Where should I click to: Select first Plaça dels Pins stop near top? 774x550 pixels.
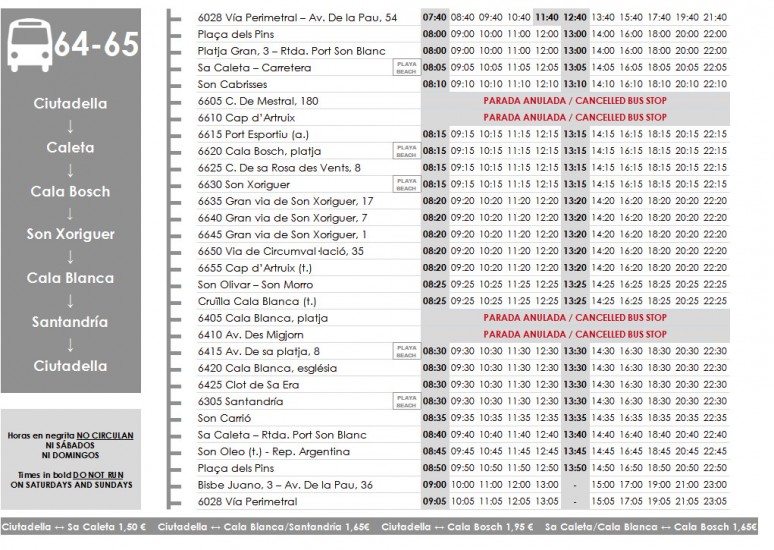(235, 35)
